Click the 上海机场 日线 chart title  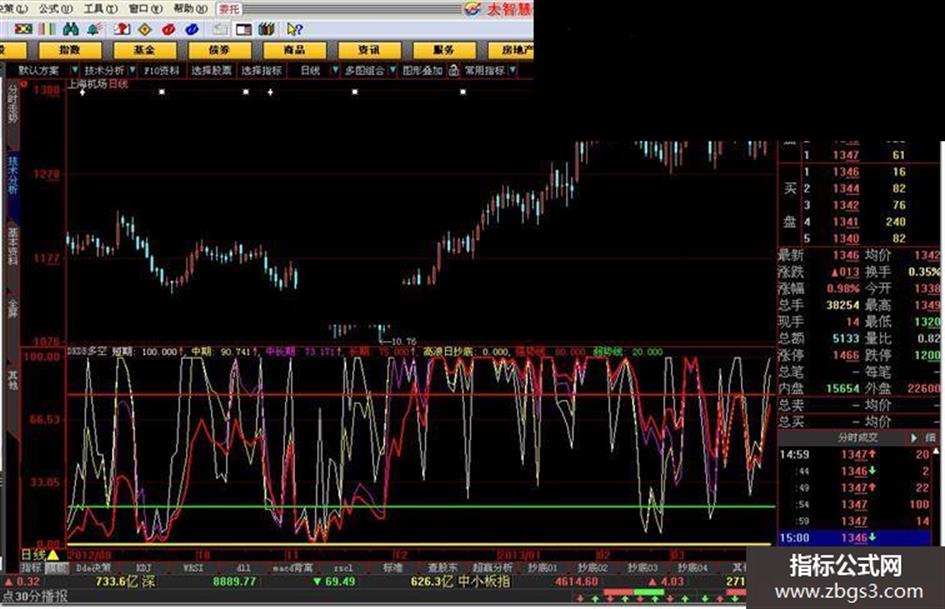tap(97, 84)
